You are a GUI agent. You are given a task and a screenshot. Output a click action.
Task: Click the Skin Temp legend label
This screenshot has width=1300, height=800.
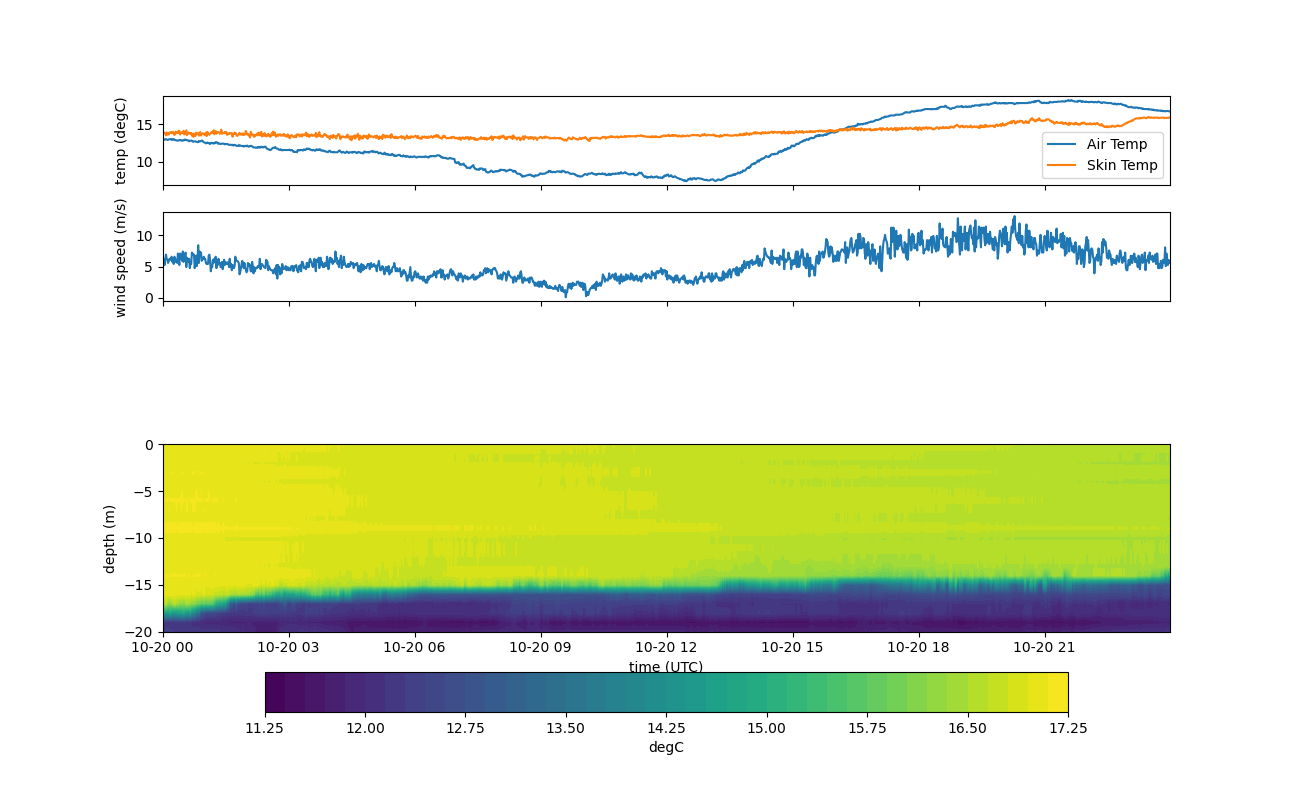click(x=1122, y=165)
